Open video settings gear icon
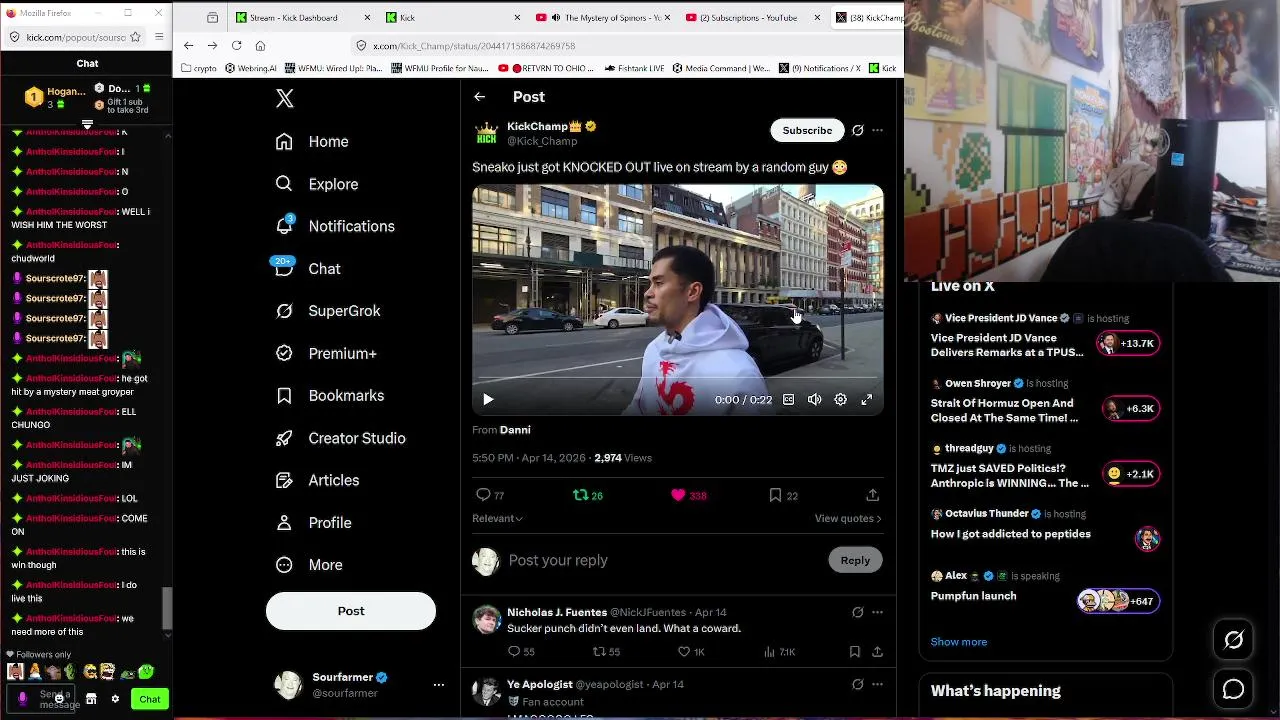This screenshot has height=720, width=1280. click(841, 399)
